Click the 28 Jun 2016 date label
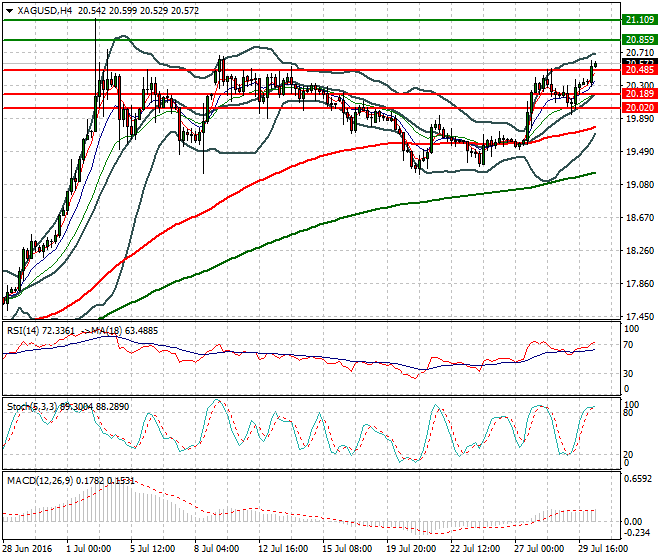Screen dimensions: 660x560 (x=27, y=549)
